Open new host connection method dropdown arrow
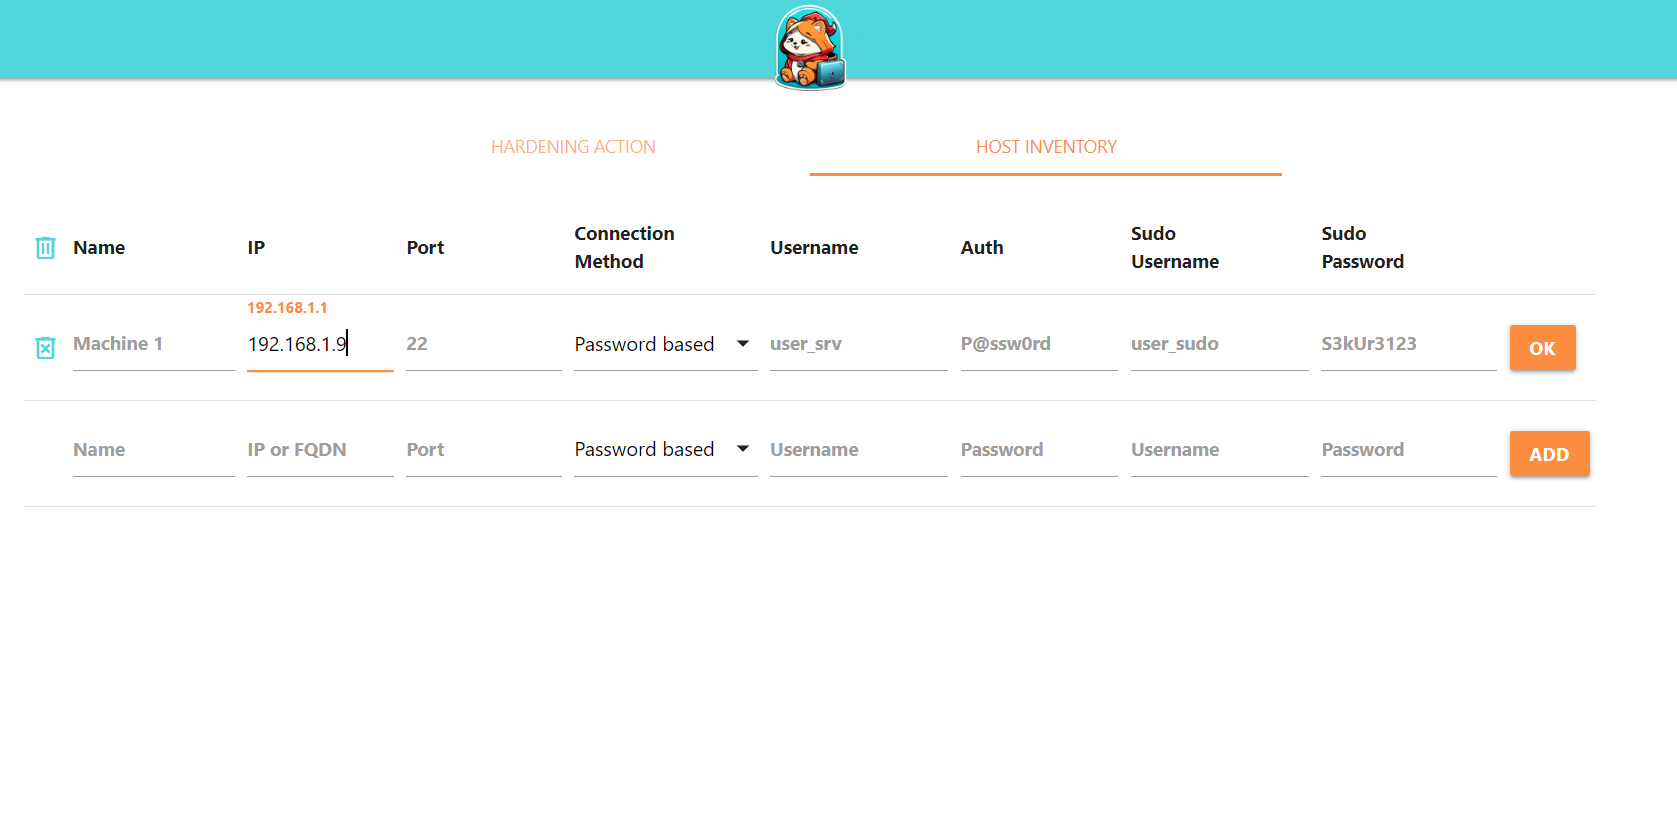Viewport: 1677px width, 827px height. tap(743, 449)
